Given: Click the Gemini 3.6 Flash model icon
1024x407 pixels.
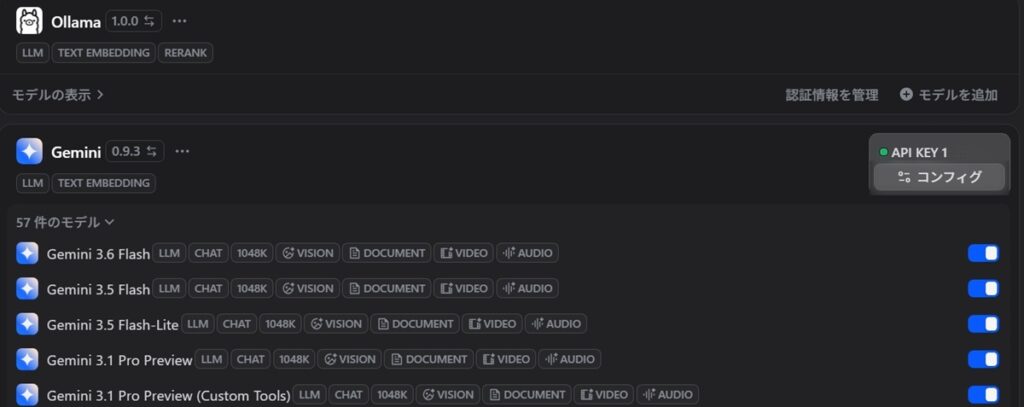Looking at the screenshot, I should 27,253.
